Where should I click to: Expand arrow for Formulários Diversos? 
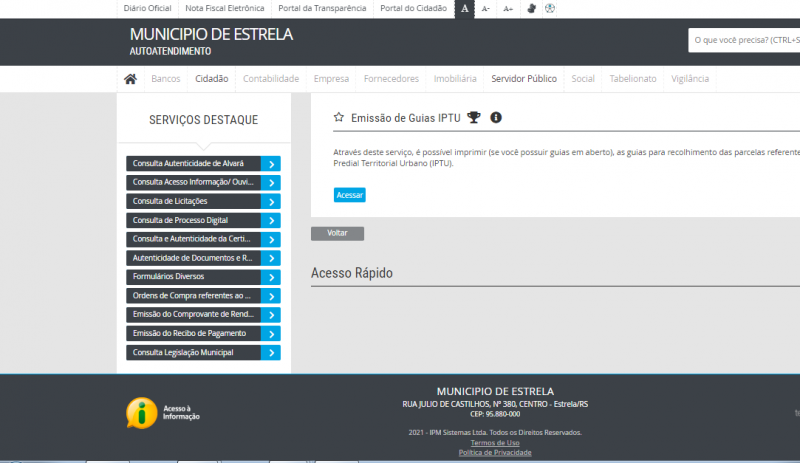tap(271, 277)
